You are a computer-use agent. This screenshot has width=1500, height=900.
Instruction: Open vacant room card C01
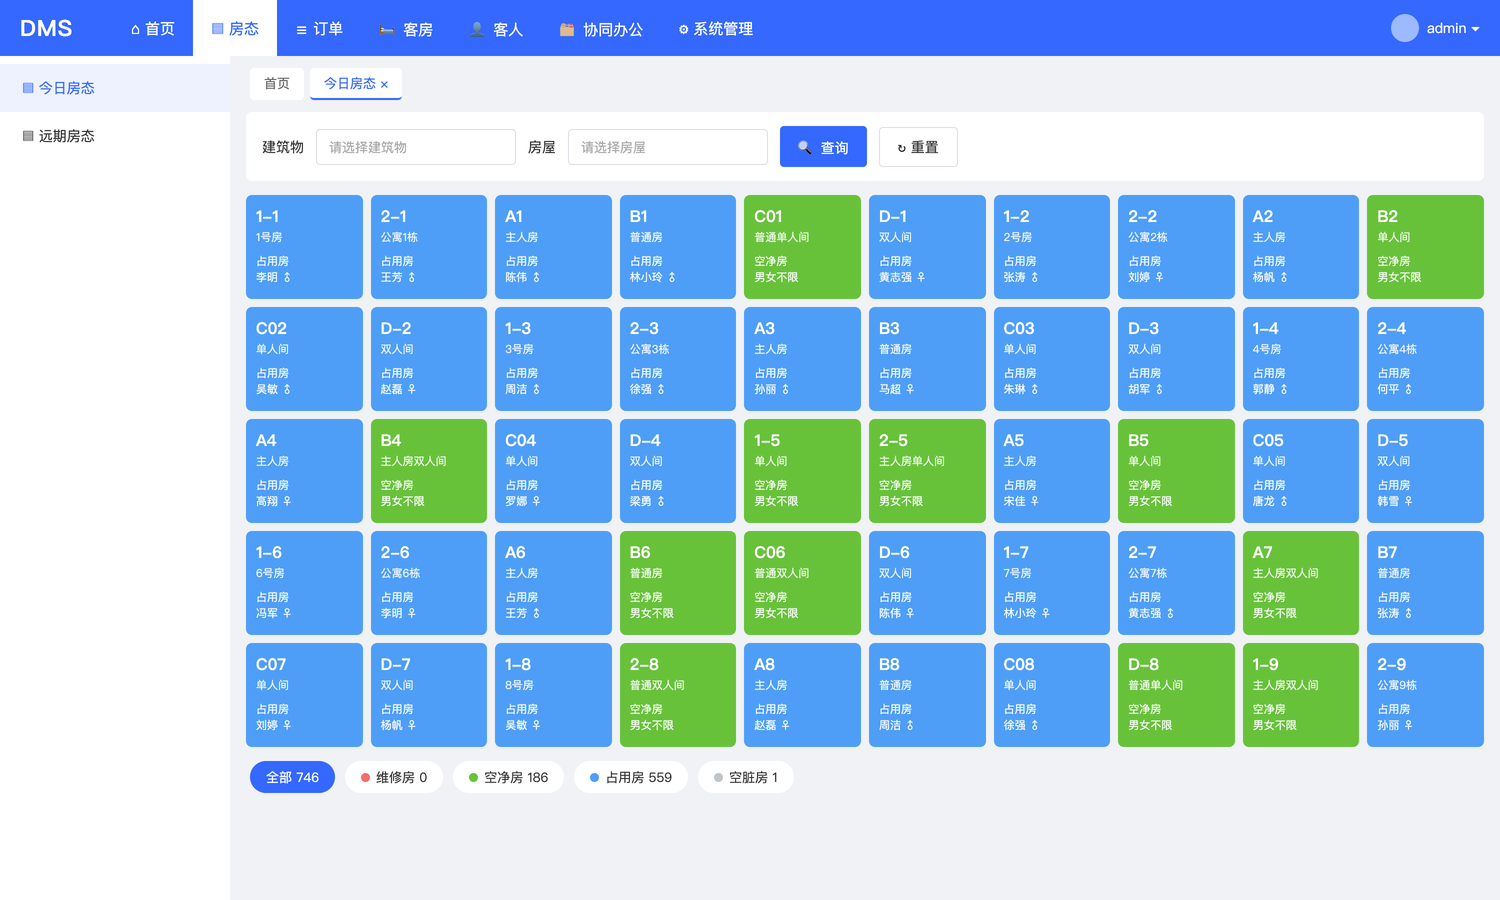point(802,247)
